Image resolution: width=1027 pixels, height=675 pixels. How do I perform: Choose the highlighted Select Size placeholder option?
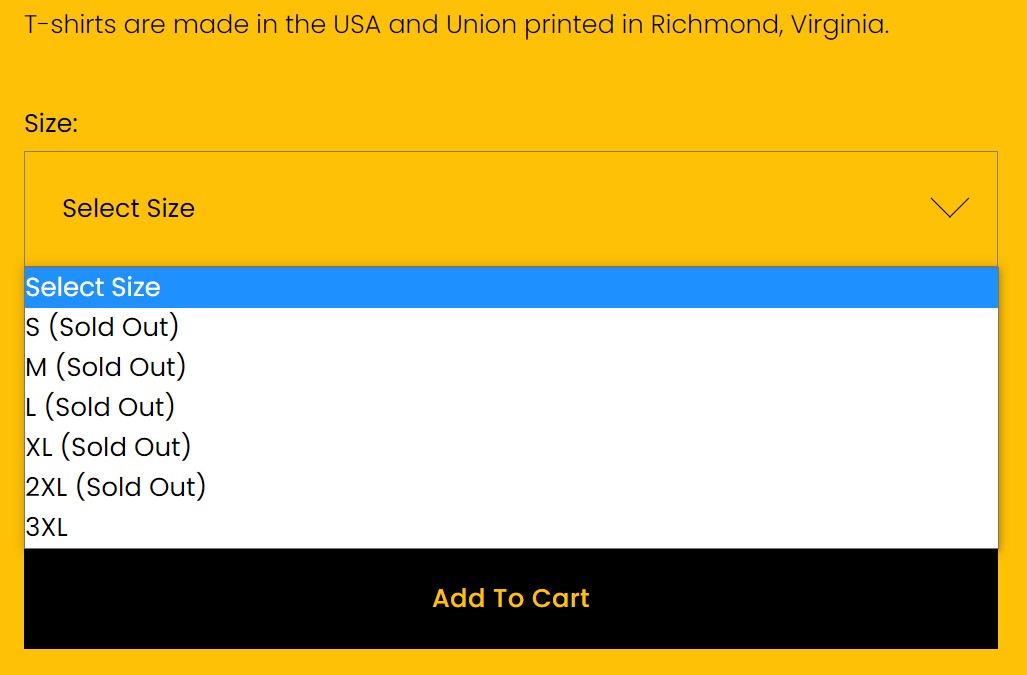[93, 288]
